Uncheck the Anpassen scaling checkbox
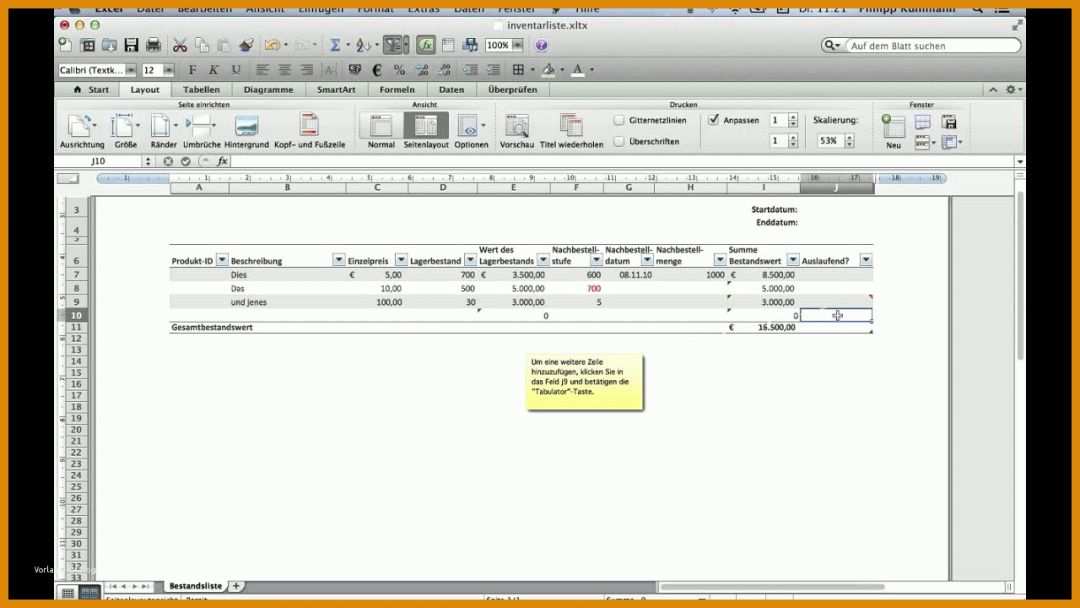The width and height of the screenshot is (1080, 608). pyautogui.click(x=714, y=119)
